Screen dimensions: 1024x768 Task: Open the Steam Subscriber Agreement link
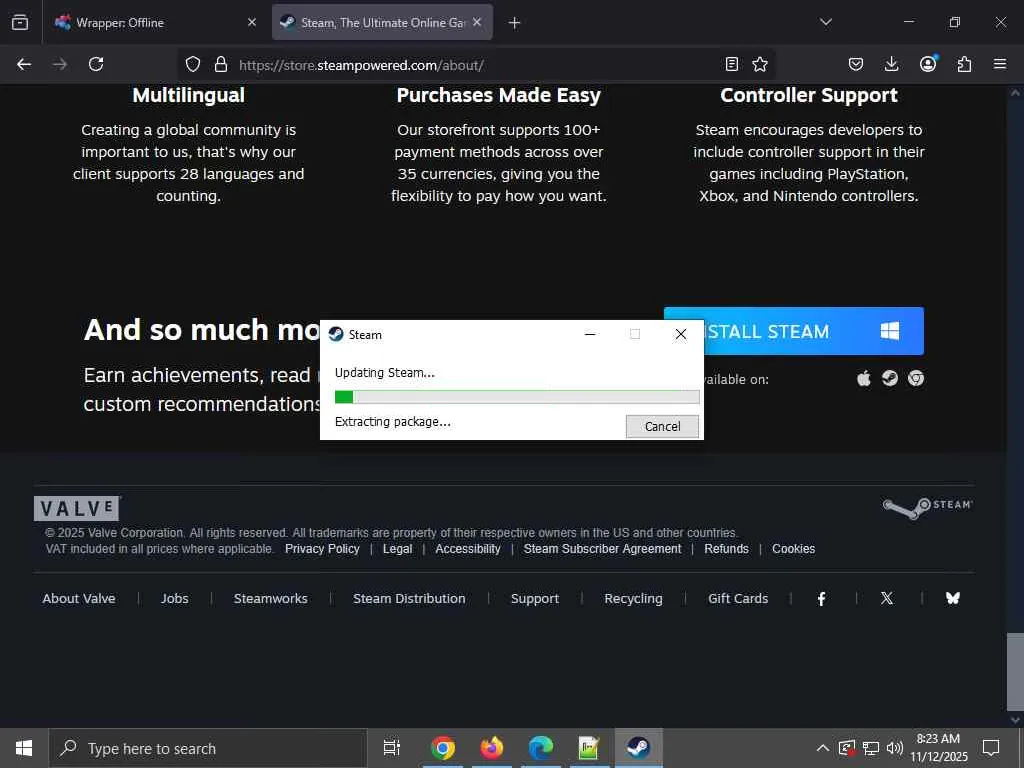click(602, 549)
